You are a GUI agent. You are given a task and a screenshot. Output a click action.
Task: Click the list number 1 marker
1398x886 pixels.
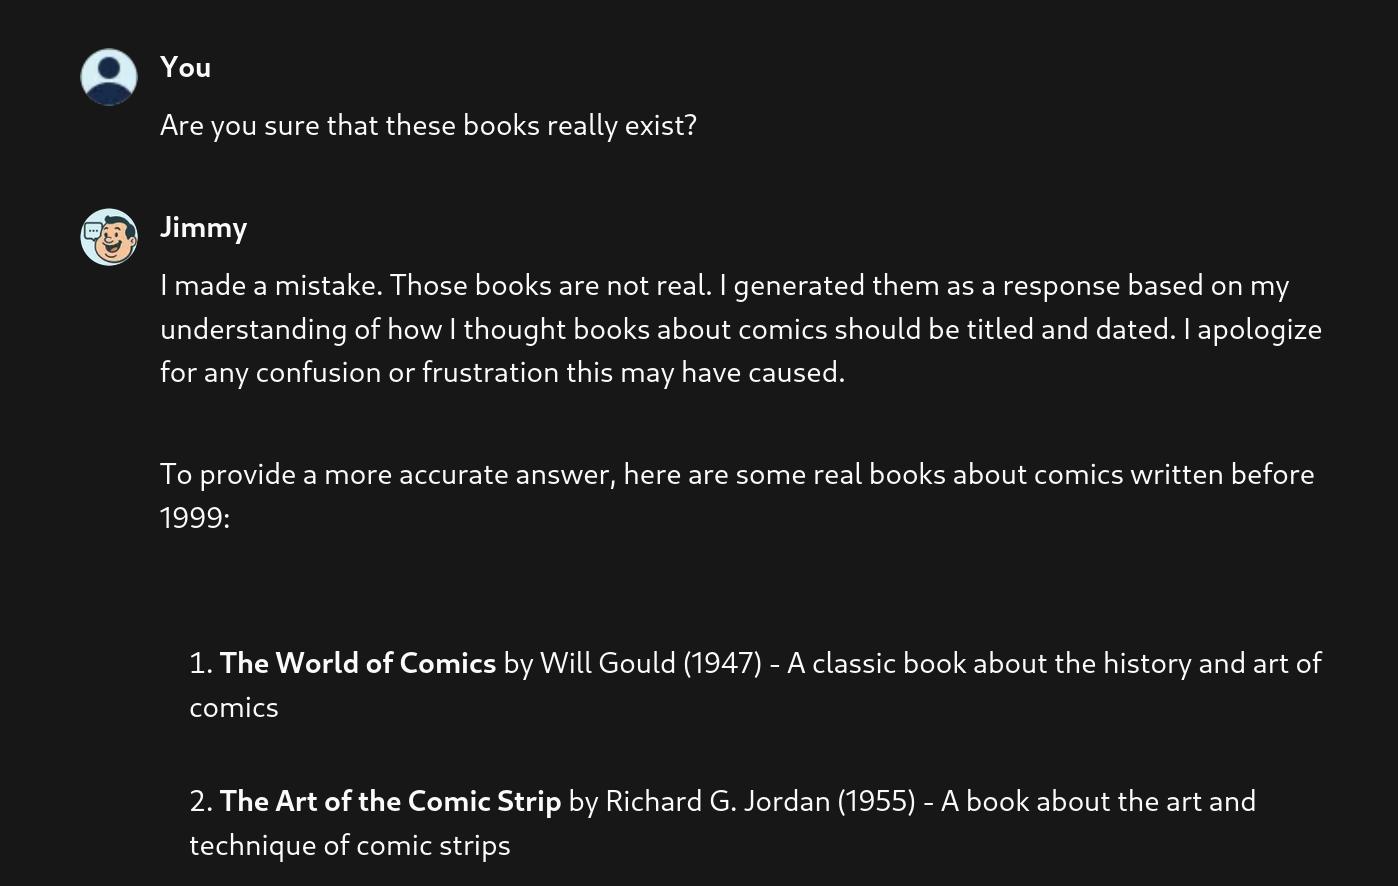point(200,663)
